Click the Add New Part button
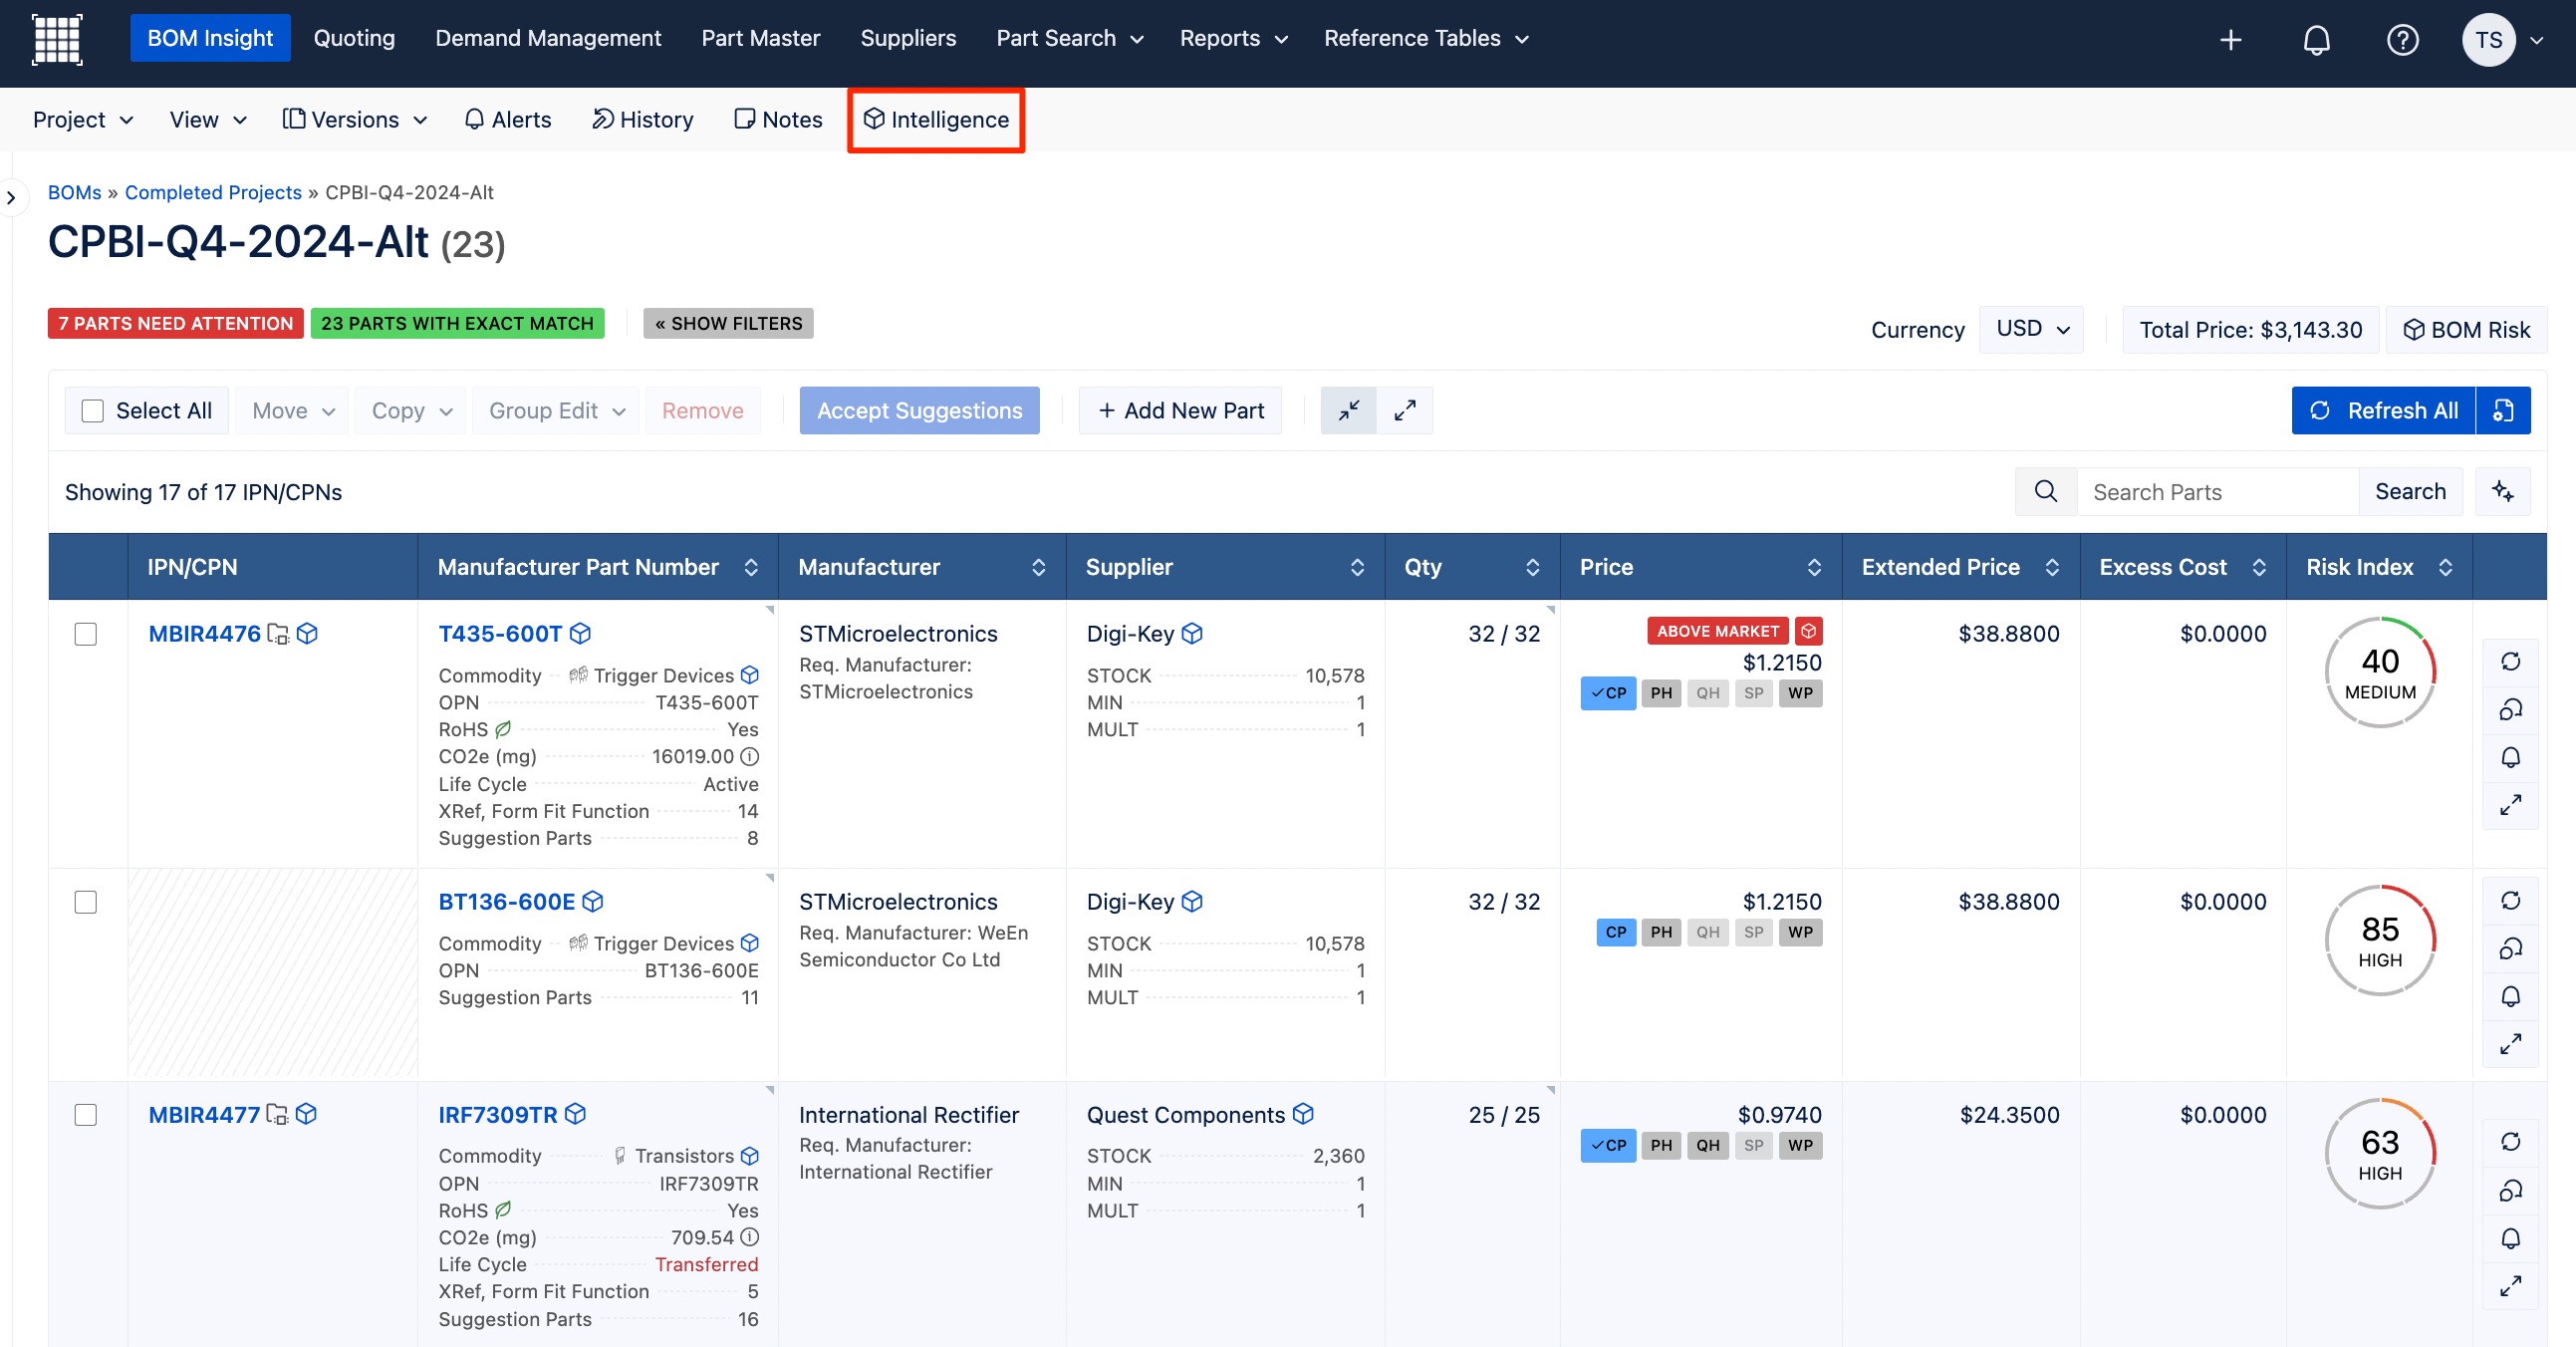 [x=1180, y=410]
